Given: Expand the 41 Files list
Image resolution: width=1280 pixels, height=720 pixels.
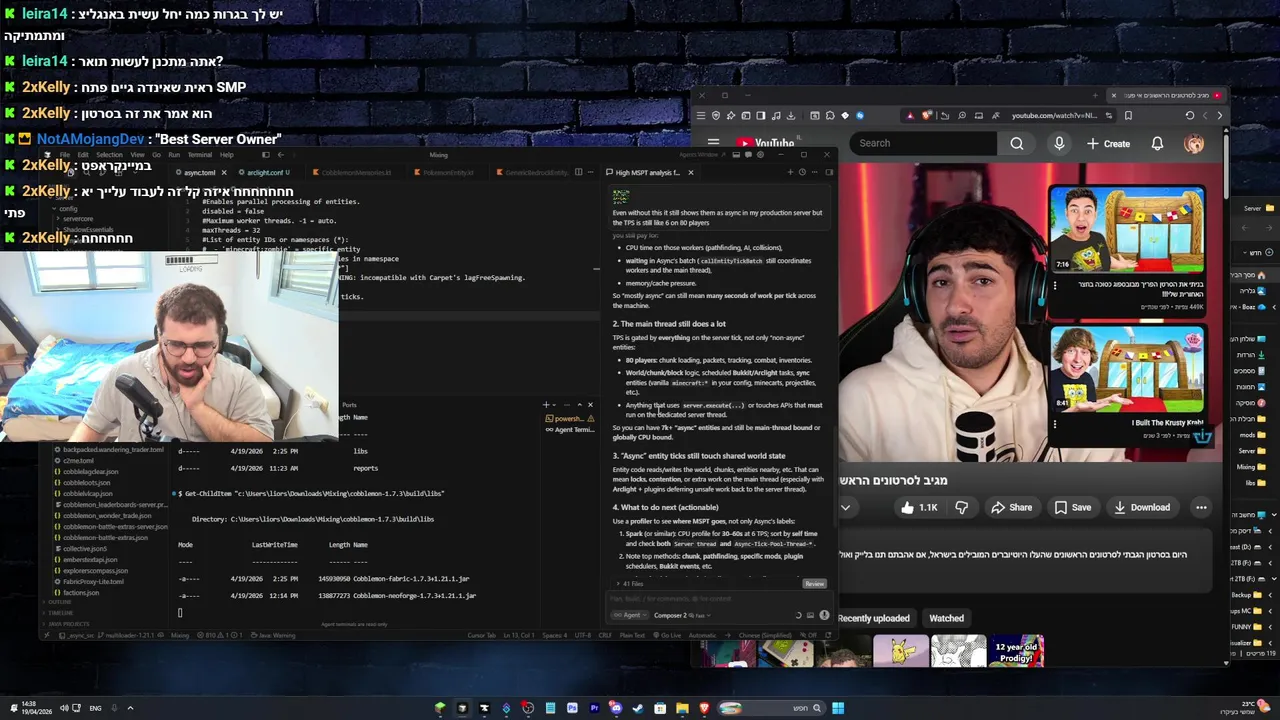Looking at the screenshot, I should click(x=631, y=584).
